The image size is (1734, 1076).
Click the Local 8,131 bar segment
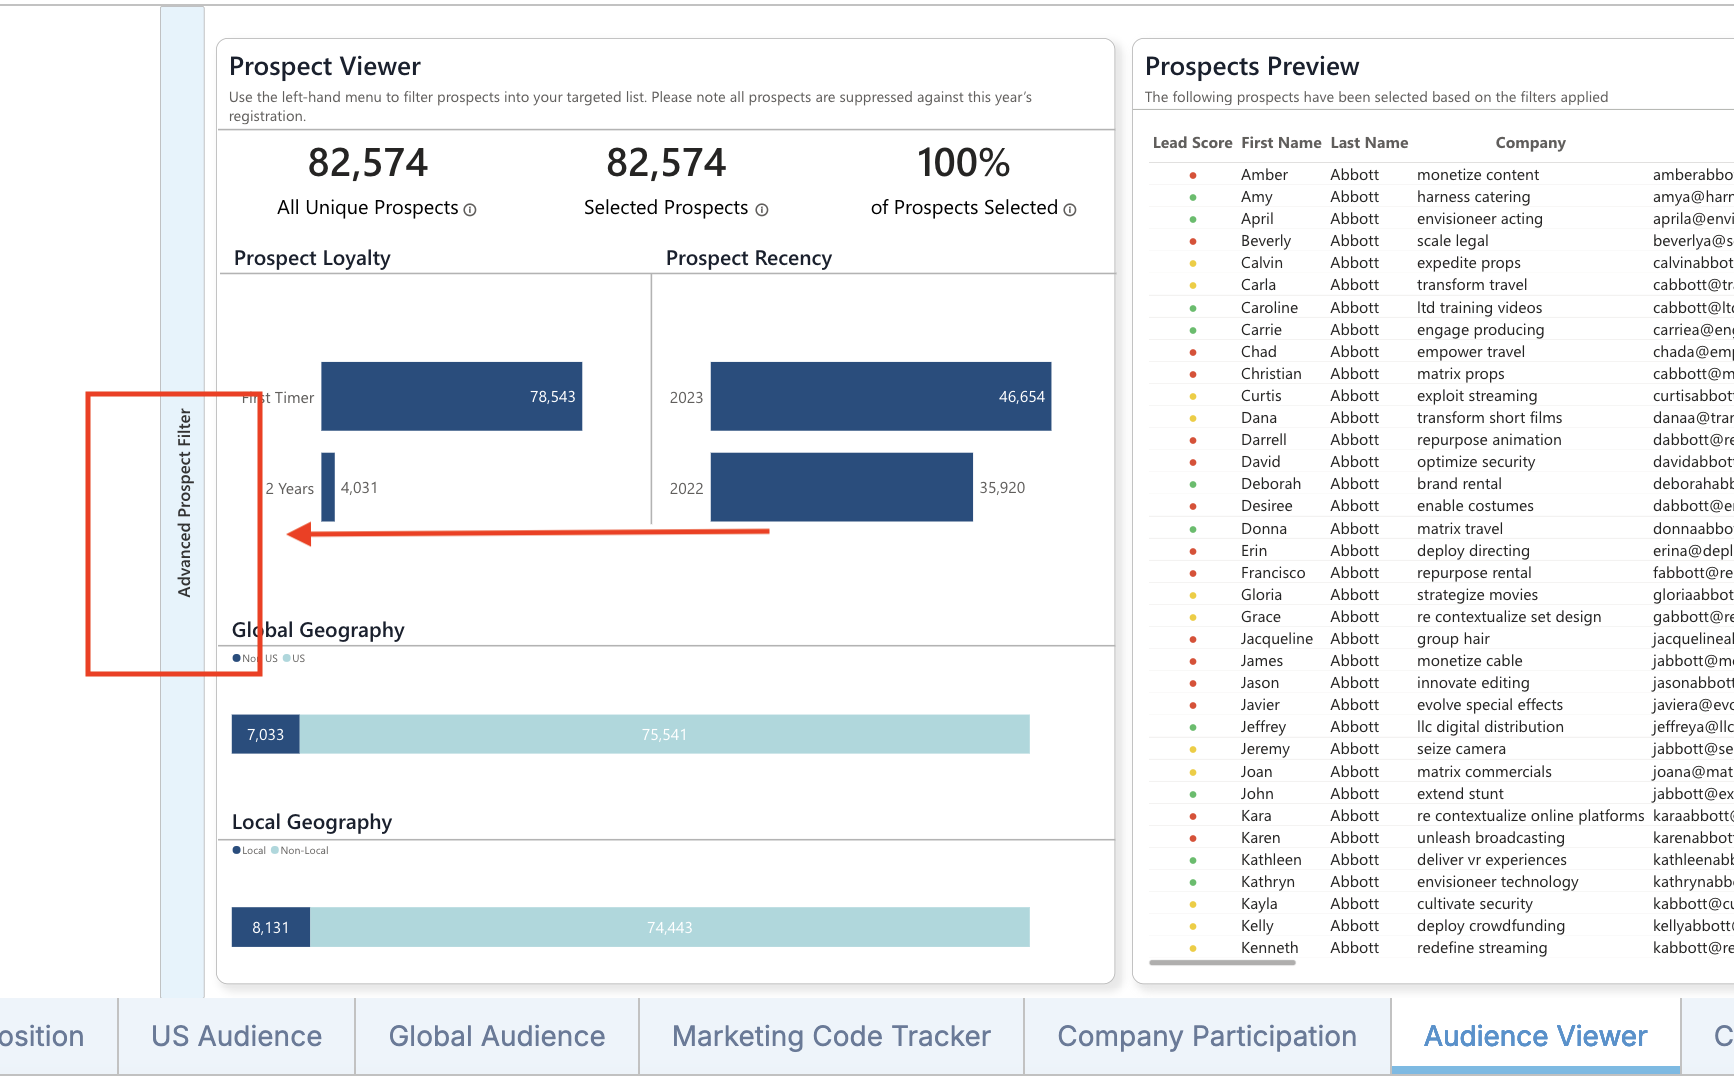pyautogui.click(x=270, y=927)
